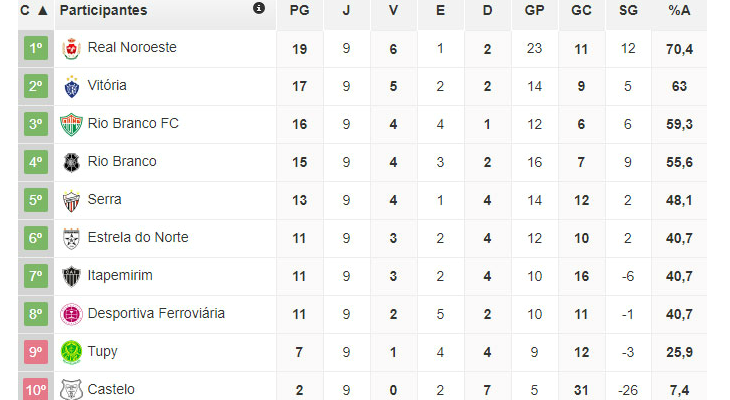Screen dimensions: 730x400
Task: Click the Itapemirim team crest
Action: [71, 276]
